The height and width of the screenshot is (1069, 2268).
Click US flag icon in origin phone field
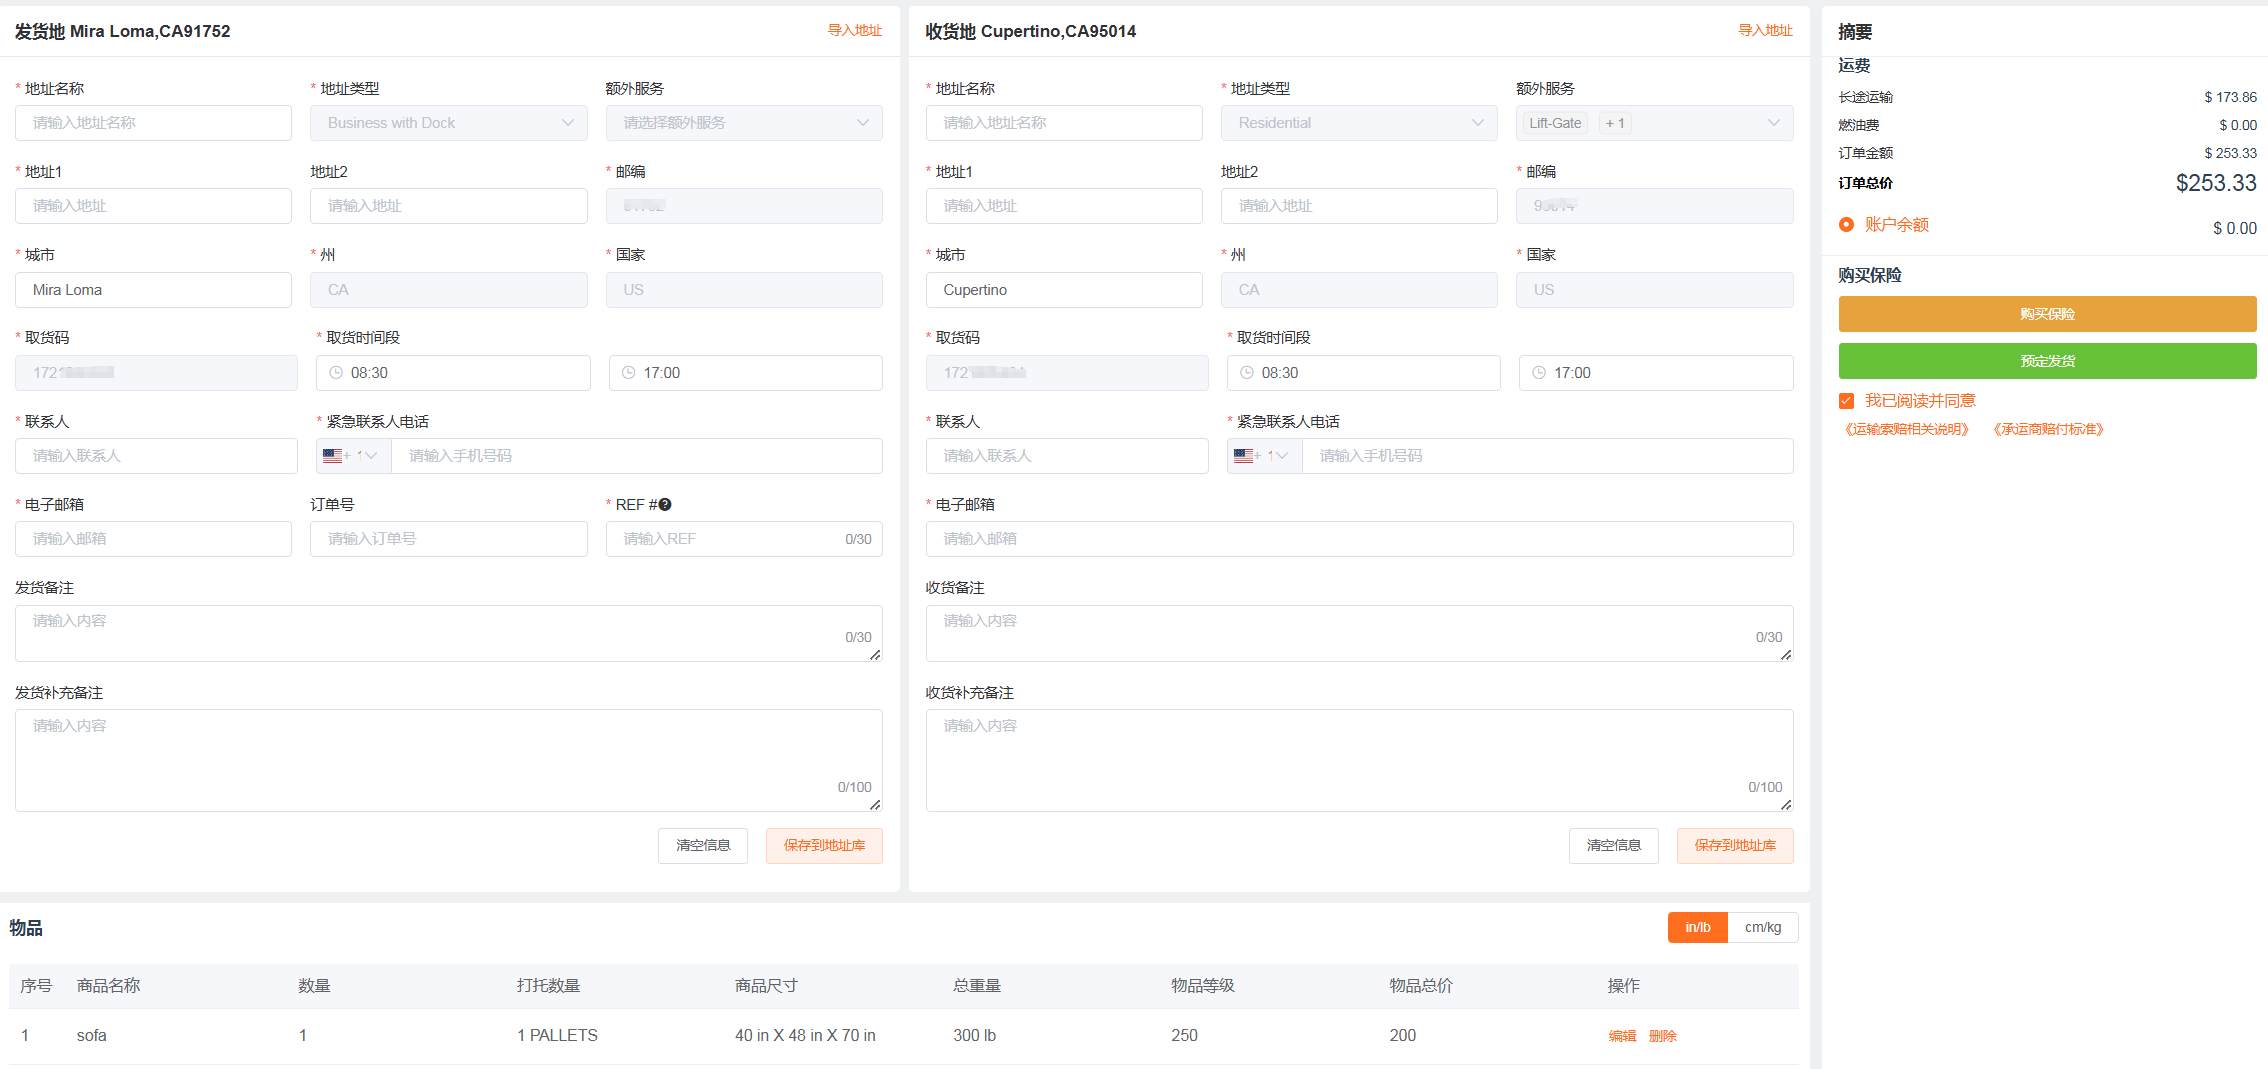coord(332,456)
